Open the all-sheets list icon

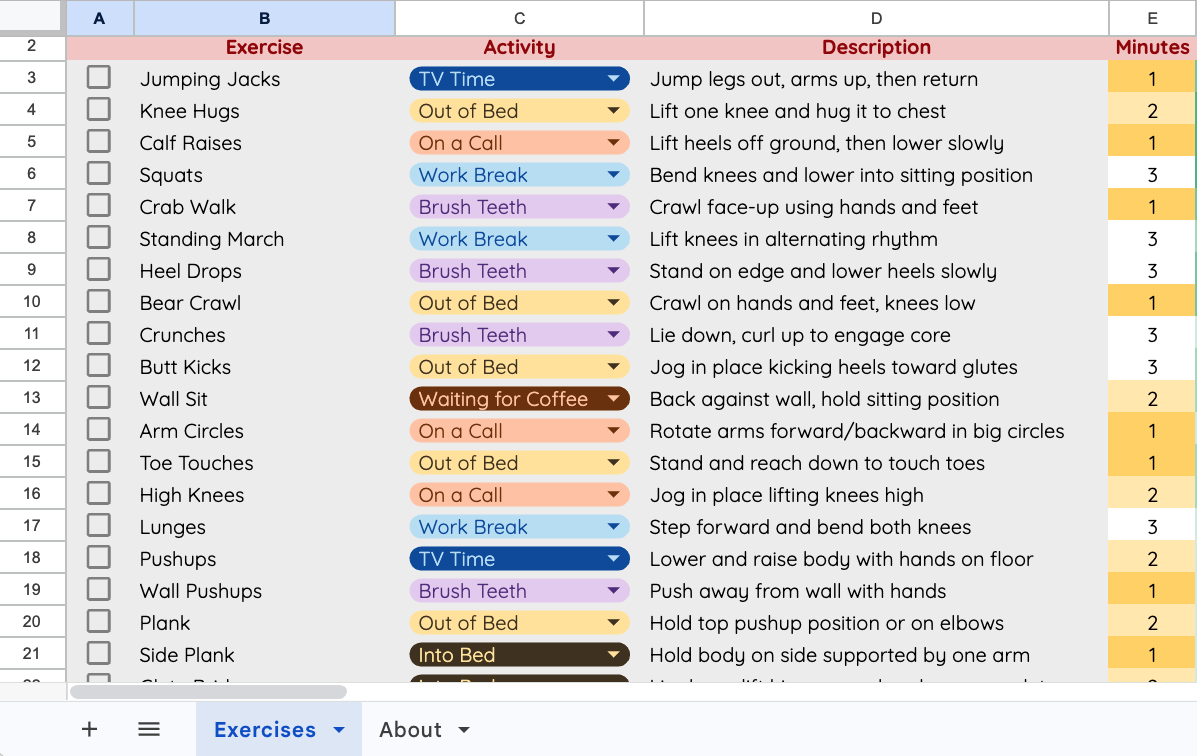(x=148, y=729)
